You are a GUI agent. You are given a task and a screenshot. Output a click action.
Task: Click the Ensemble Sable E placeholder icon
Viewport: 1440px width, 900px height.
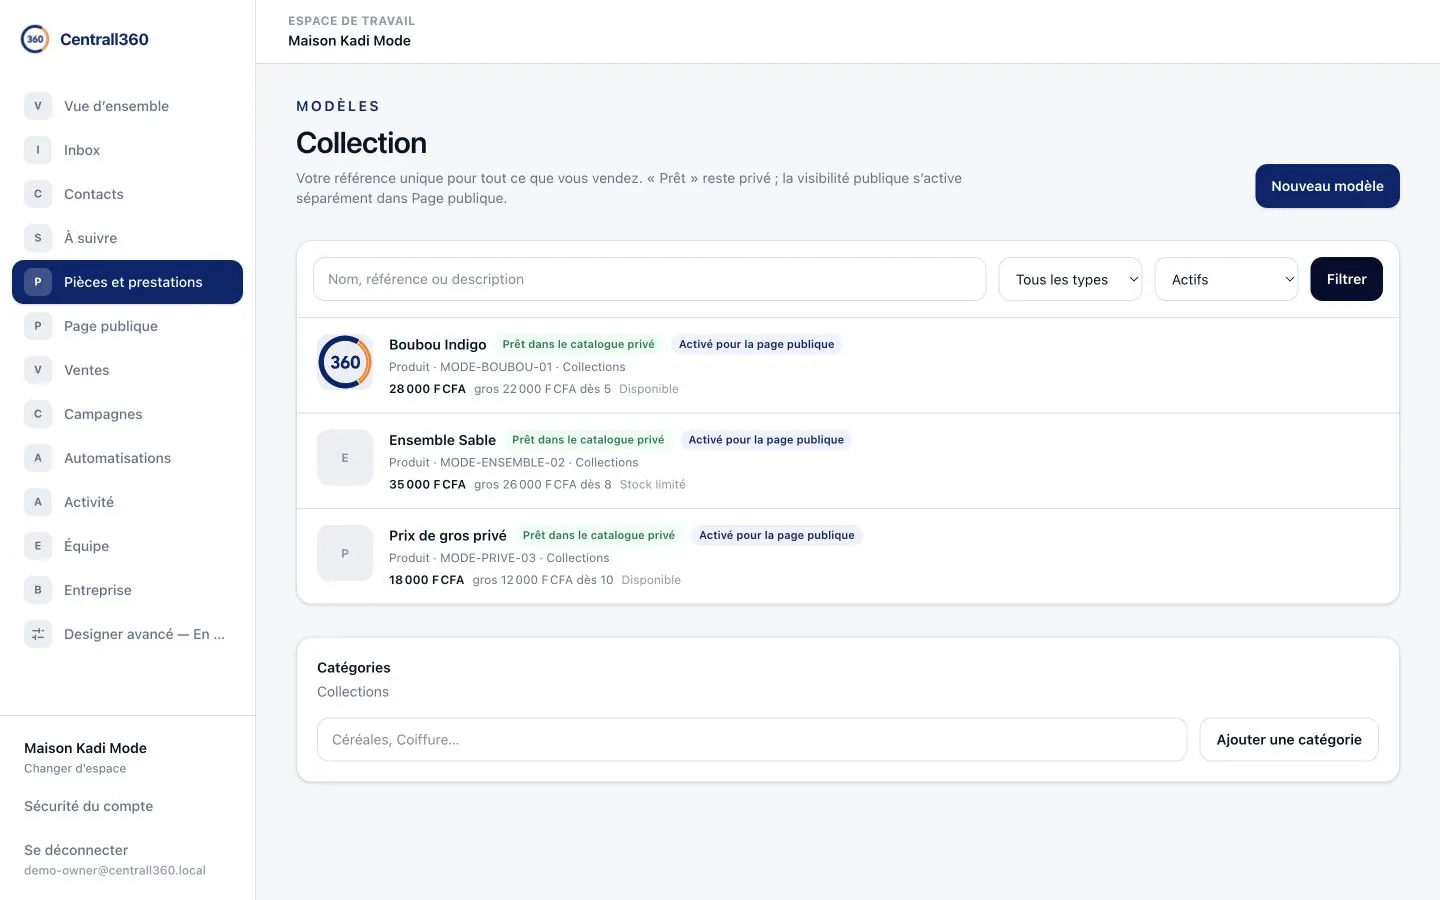point(345,458)
